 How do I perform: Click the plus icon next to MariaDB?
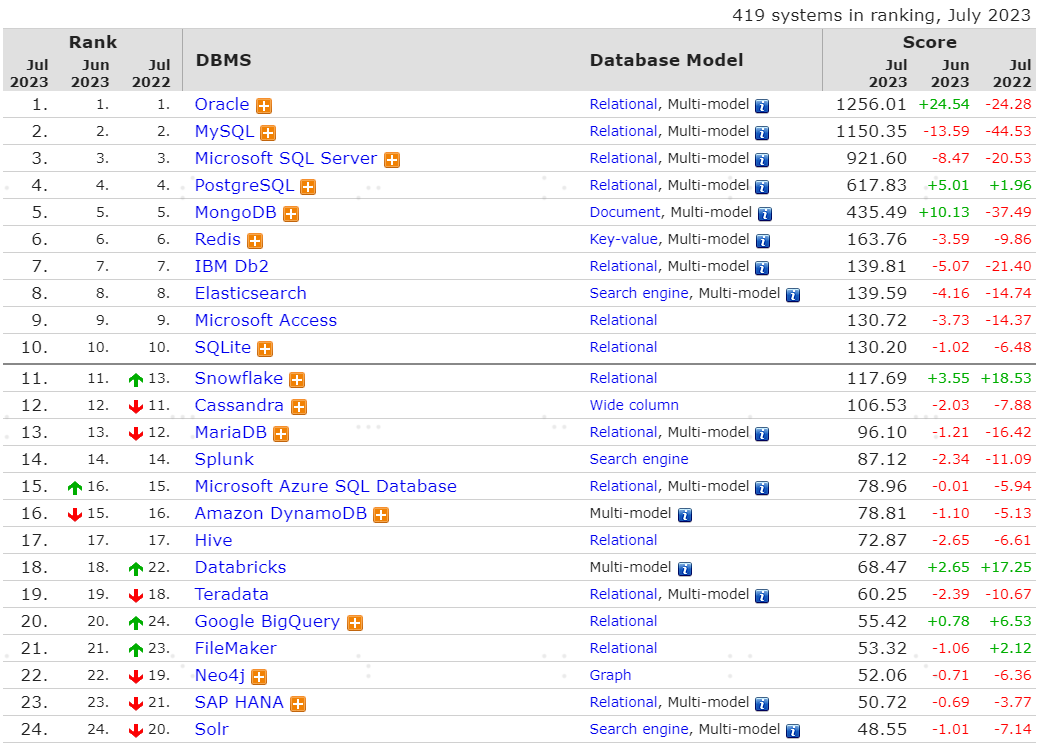pos(281,435)
